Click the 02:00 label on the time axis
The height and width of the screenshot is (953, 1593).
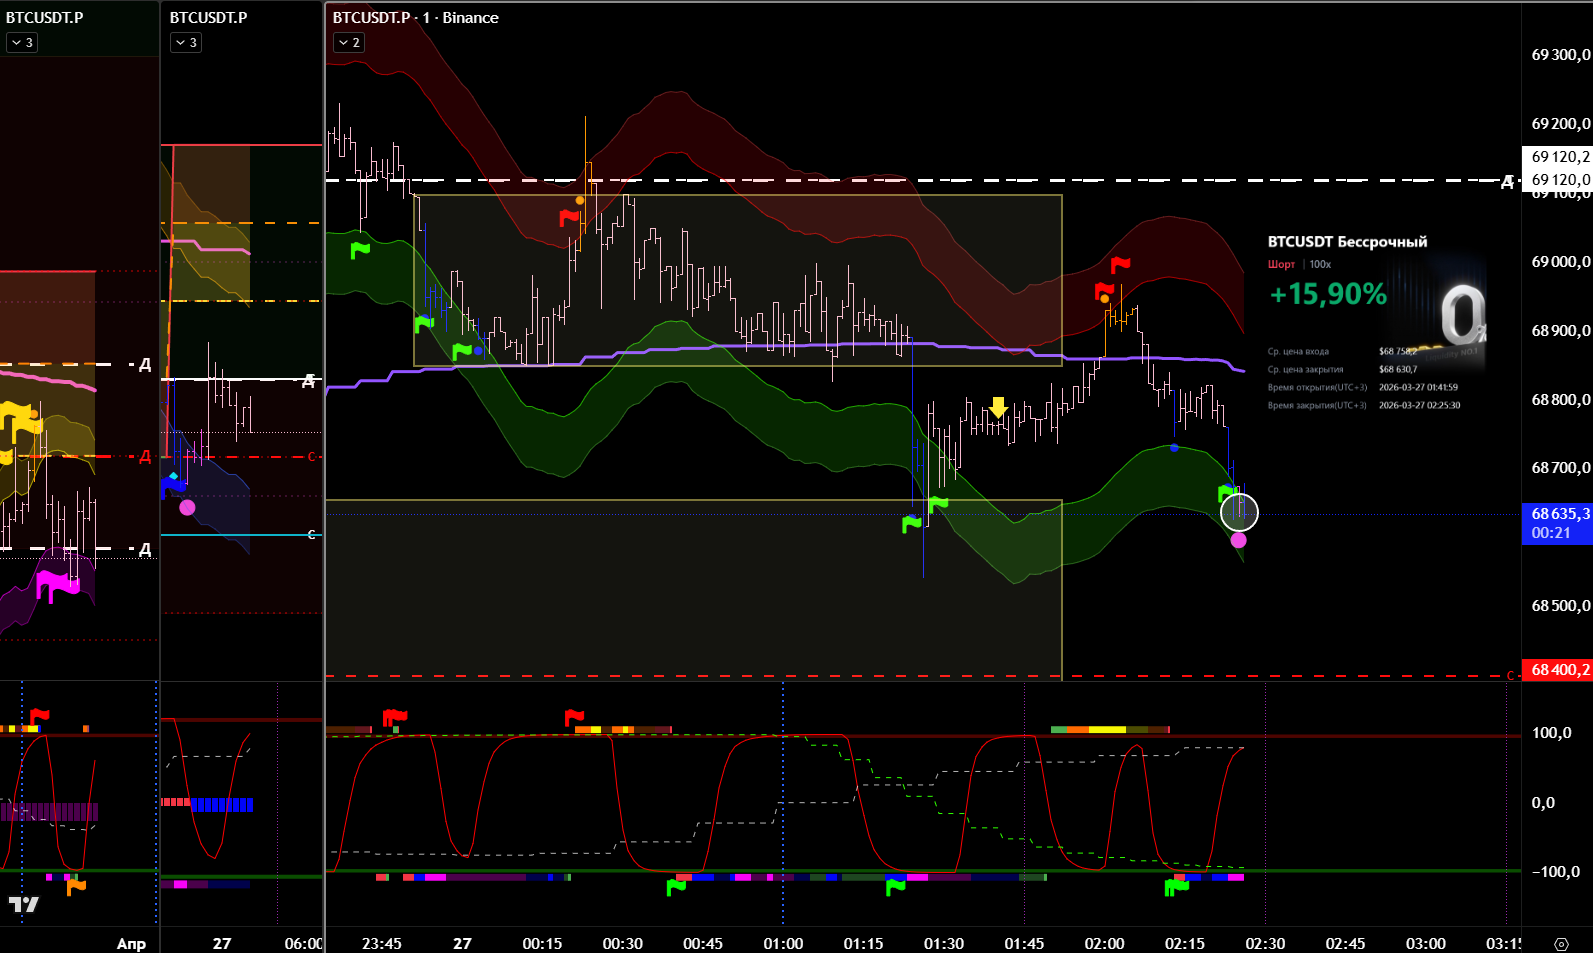point(1104,943)
